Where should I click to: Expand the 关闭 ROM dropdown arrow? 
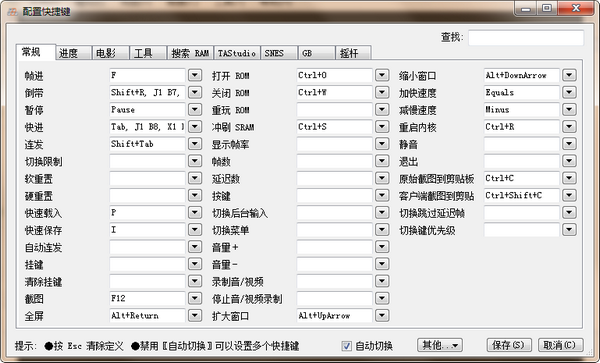(382, 92)
